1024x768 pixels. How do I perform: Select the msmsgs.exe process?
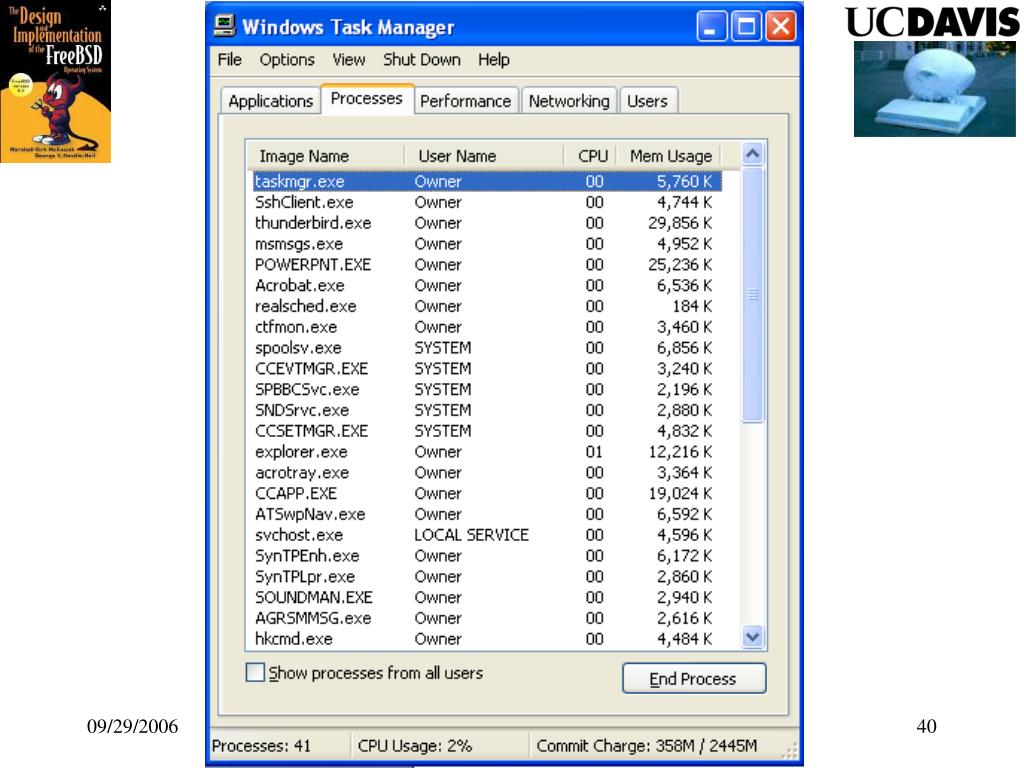(487, 244)
